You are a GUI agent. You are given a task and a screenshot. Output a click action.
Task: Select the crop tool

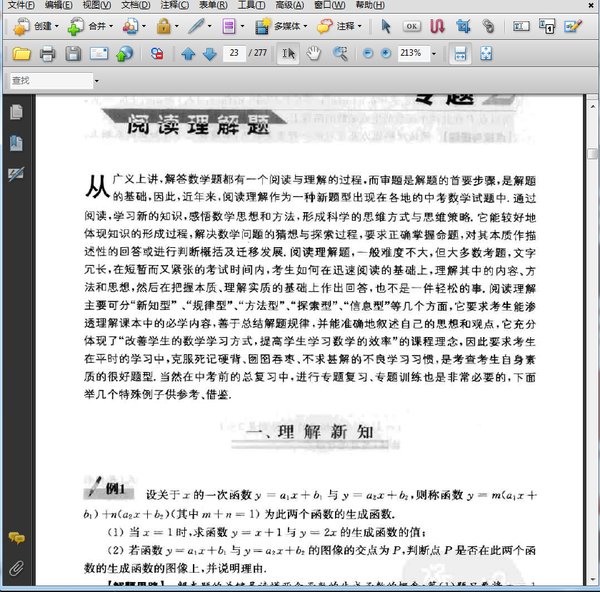click(463, 26)
